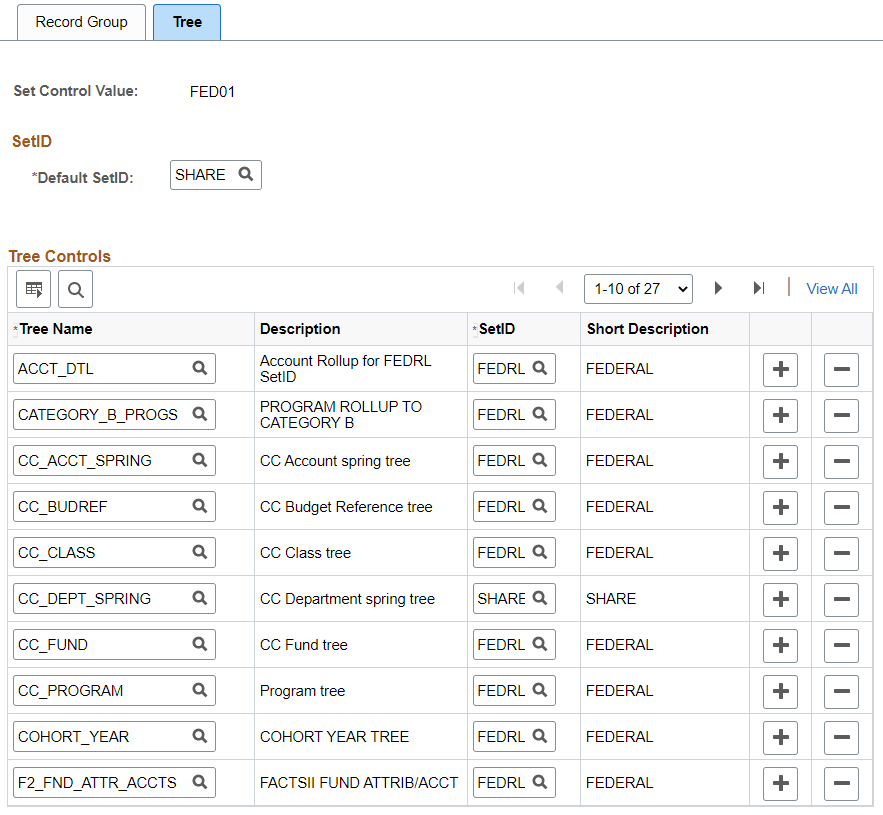This screenshot has height=815, width=883.
Task: Click the View All link
Action: click(x=831, y=289)
